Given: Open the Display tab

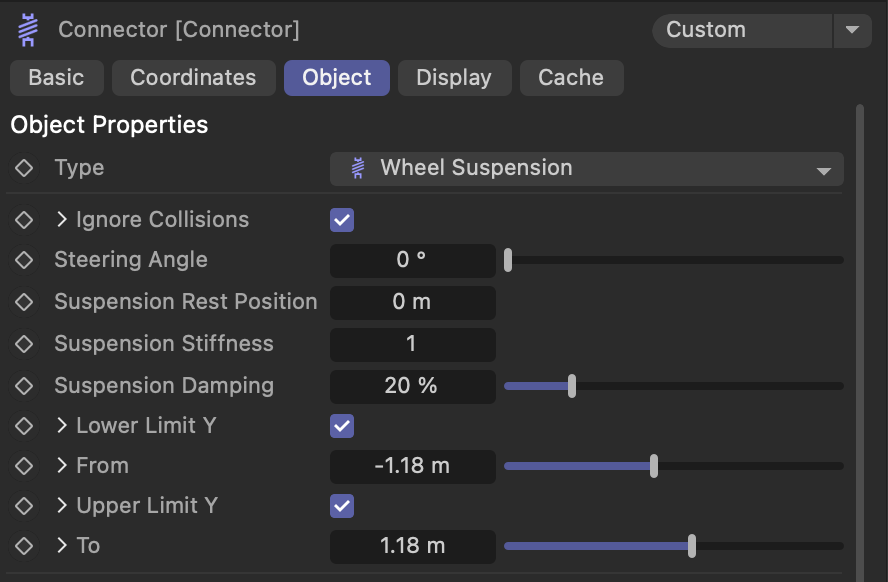Looking at the screenshot, I should [454, 78].
